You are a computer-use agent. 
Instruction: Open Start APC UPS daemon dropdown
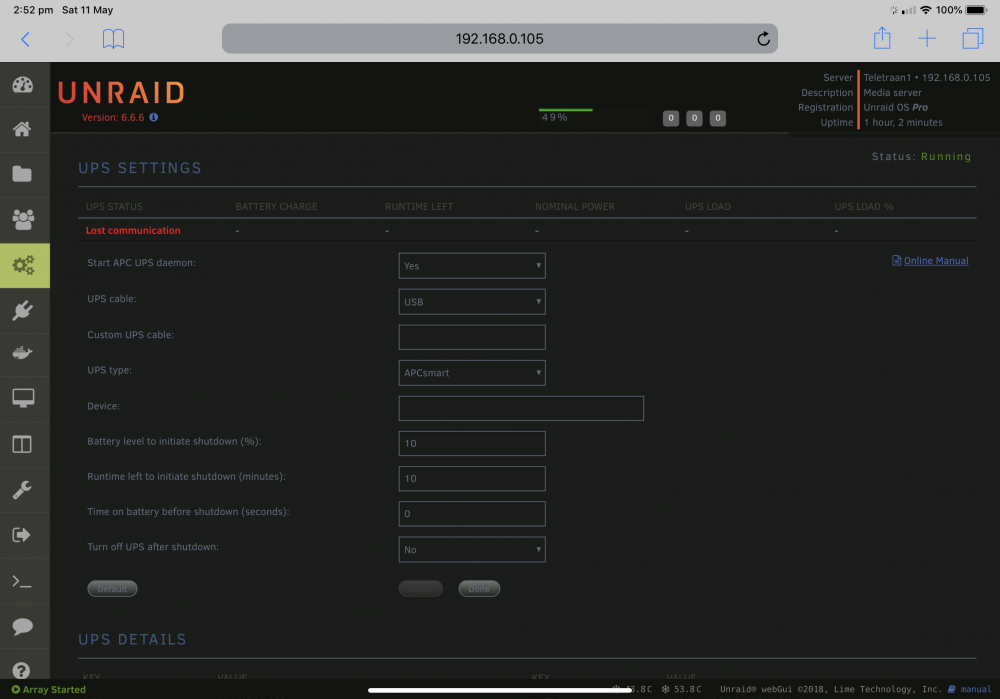point(472,266)
